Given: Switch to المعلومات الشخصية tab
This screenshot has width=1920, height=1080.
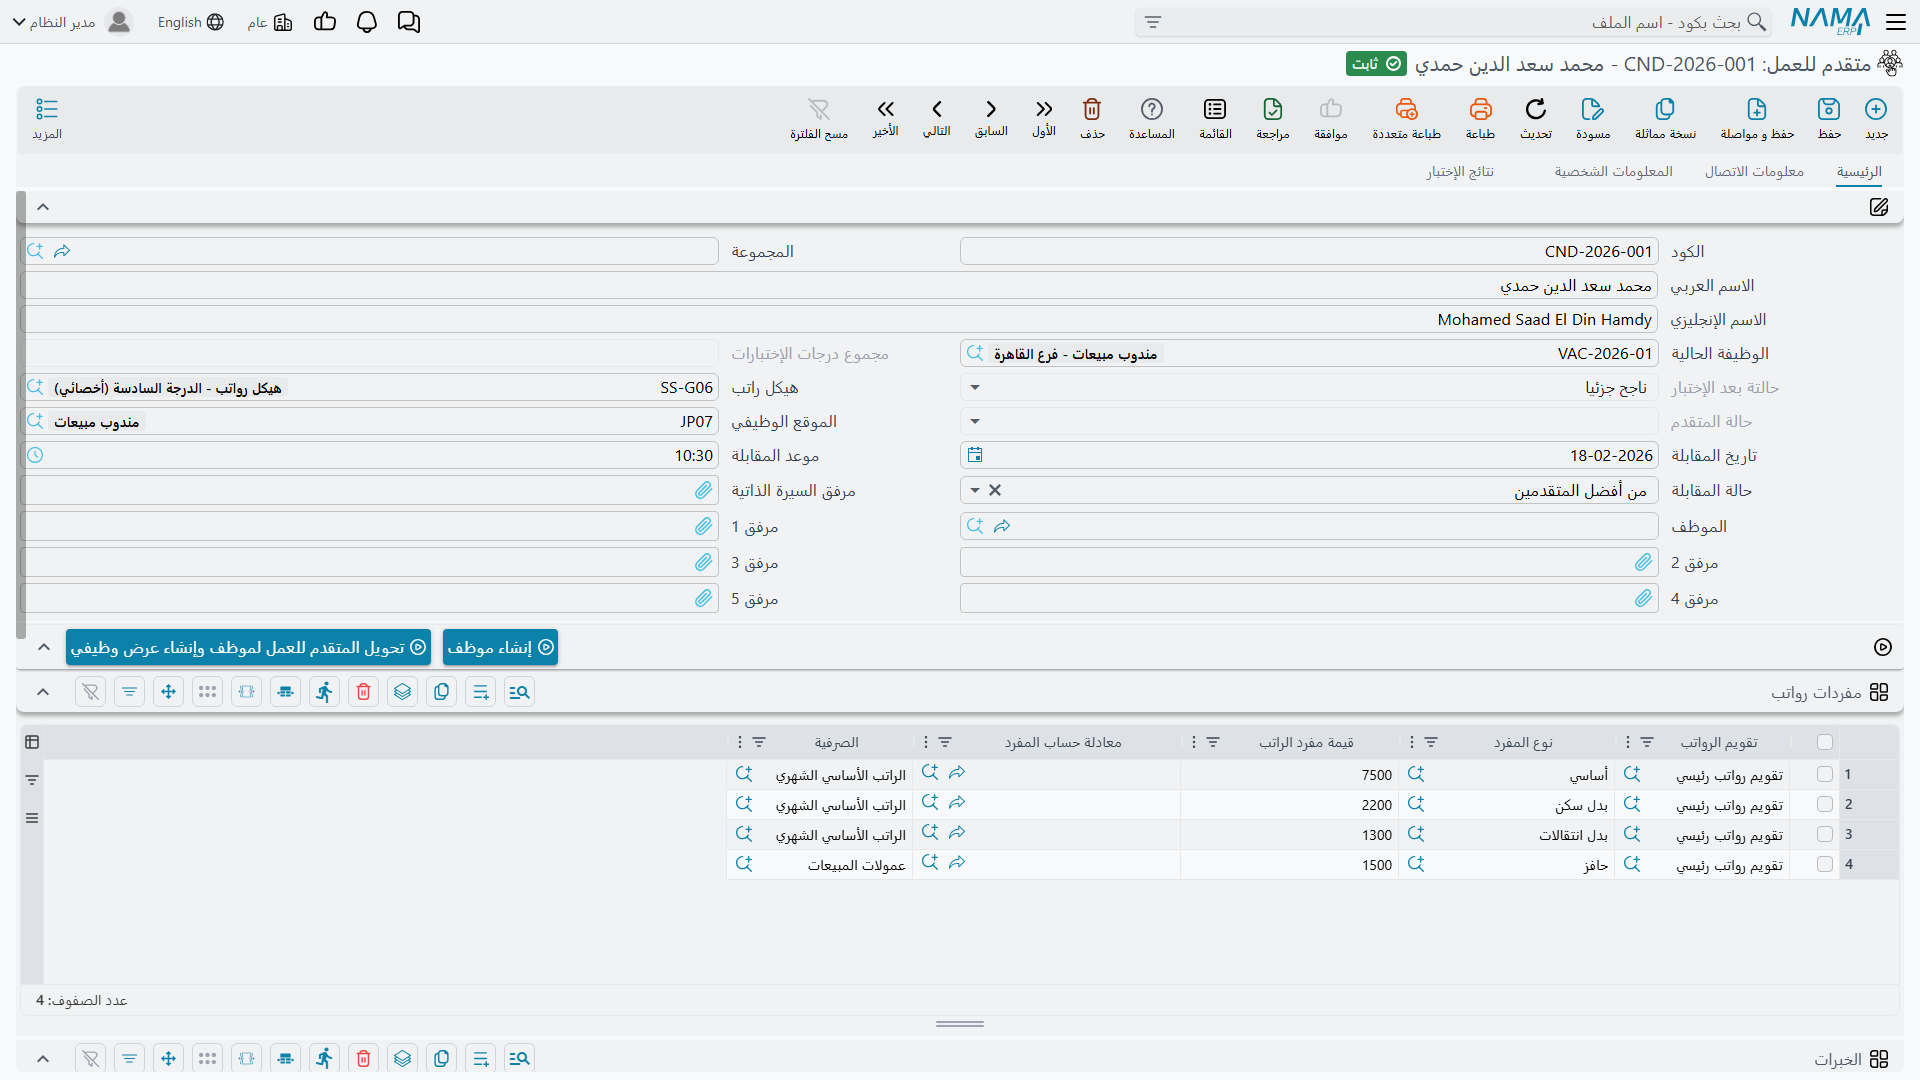Looking at the screenshot, I should 1613,172.
